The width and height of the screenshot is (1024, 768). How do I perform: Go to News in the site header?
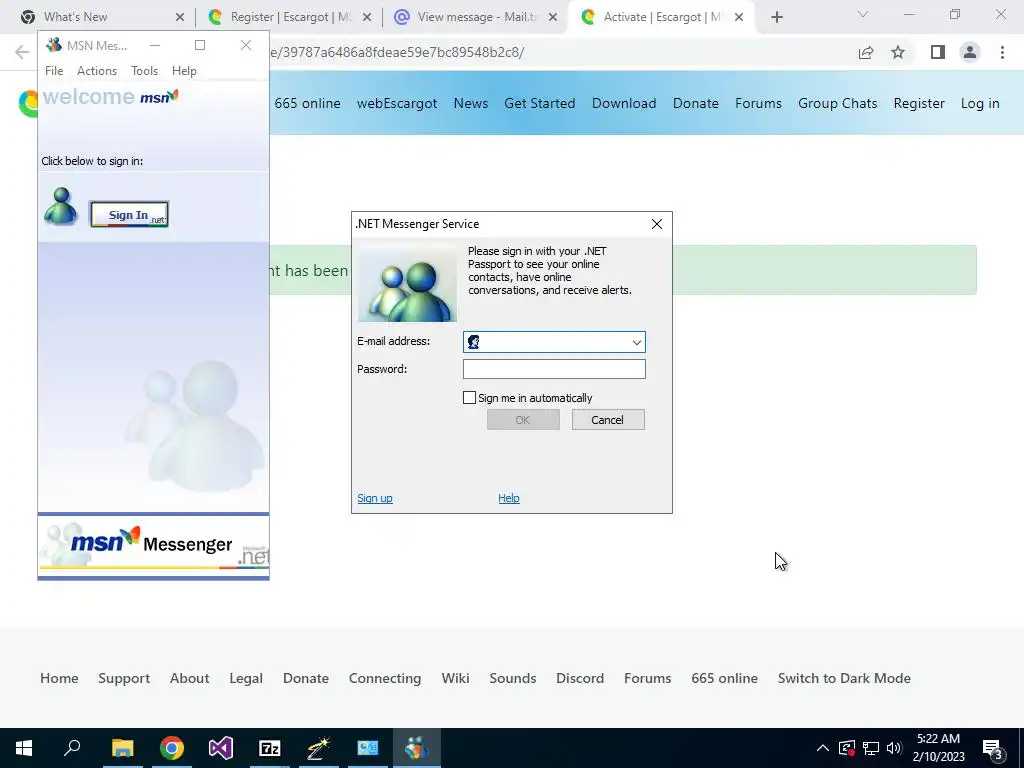click(x=471, y=103)
